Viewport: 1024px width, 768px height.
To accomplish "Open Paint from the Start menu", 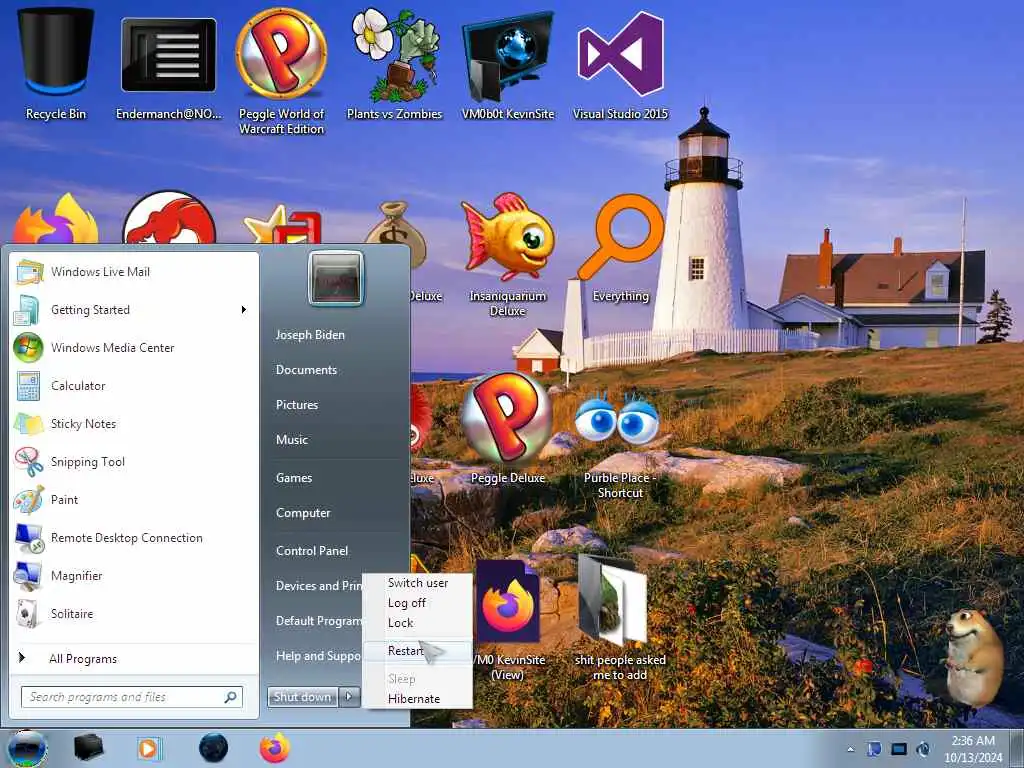I will tap(134, 500).
